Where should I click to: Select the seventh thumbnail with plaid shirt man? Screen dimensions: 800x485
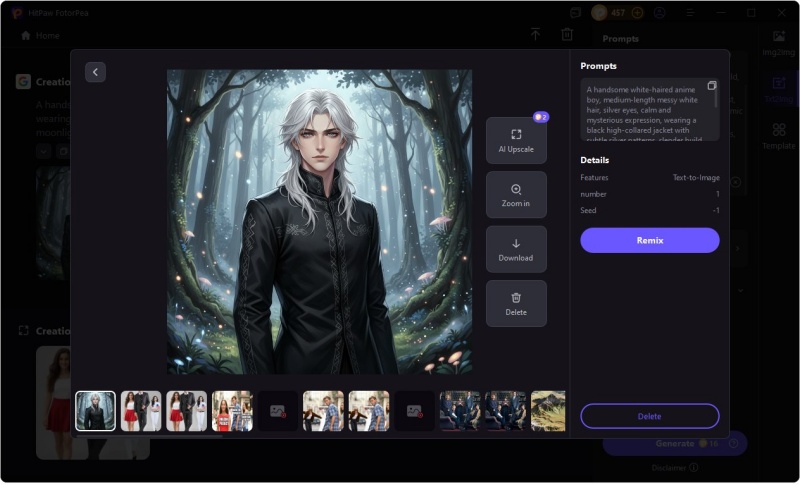tap(369, 411)
